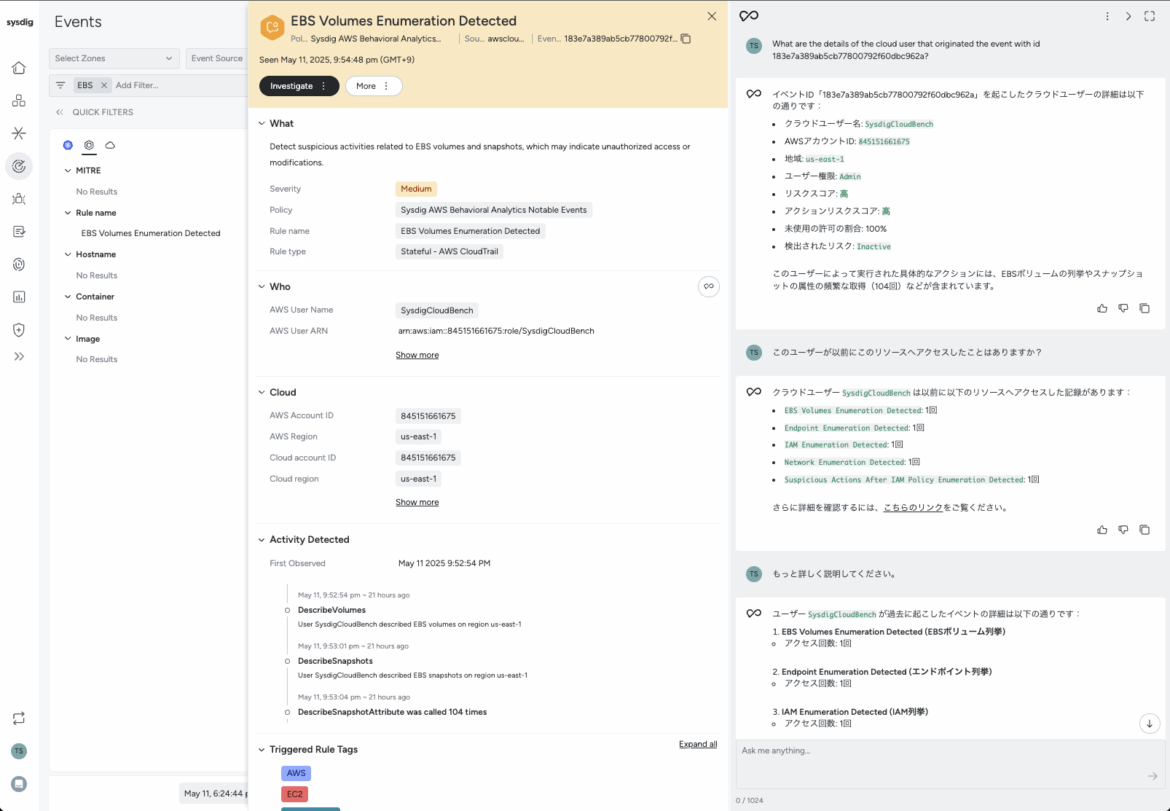The height and width of the screenshot is (811, 1170).
Task: Click the Medium severity badge
Action: pyautogui.click(x=416, y=189)
